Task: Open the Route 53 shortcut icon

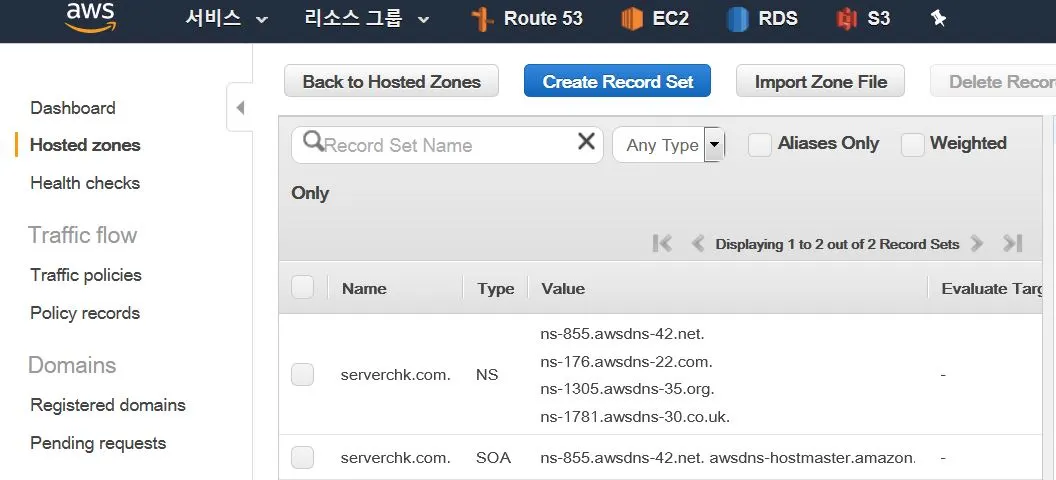Action: coord(483,20)
